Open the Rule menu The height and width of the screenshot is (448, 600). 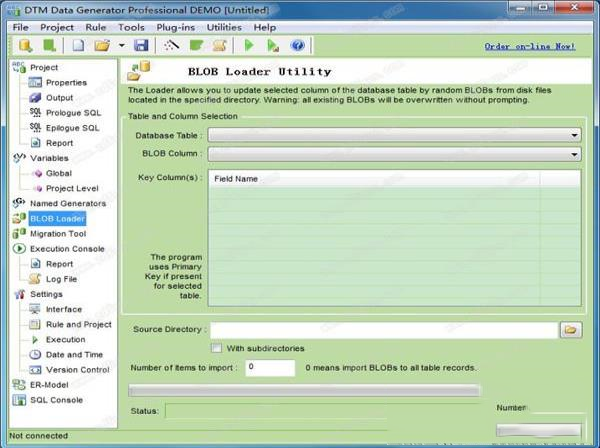(96, 28)
